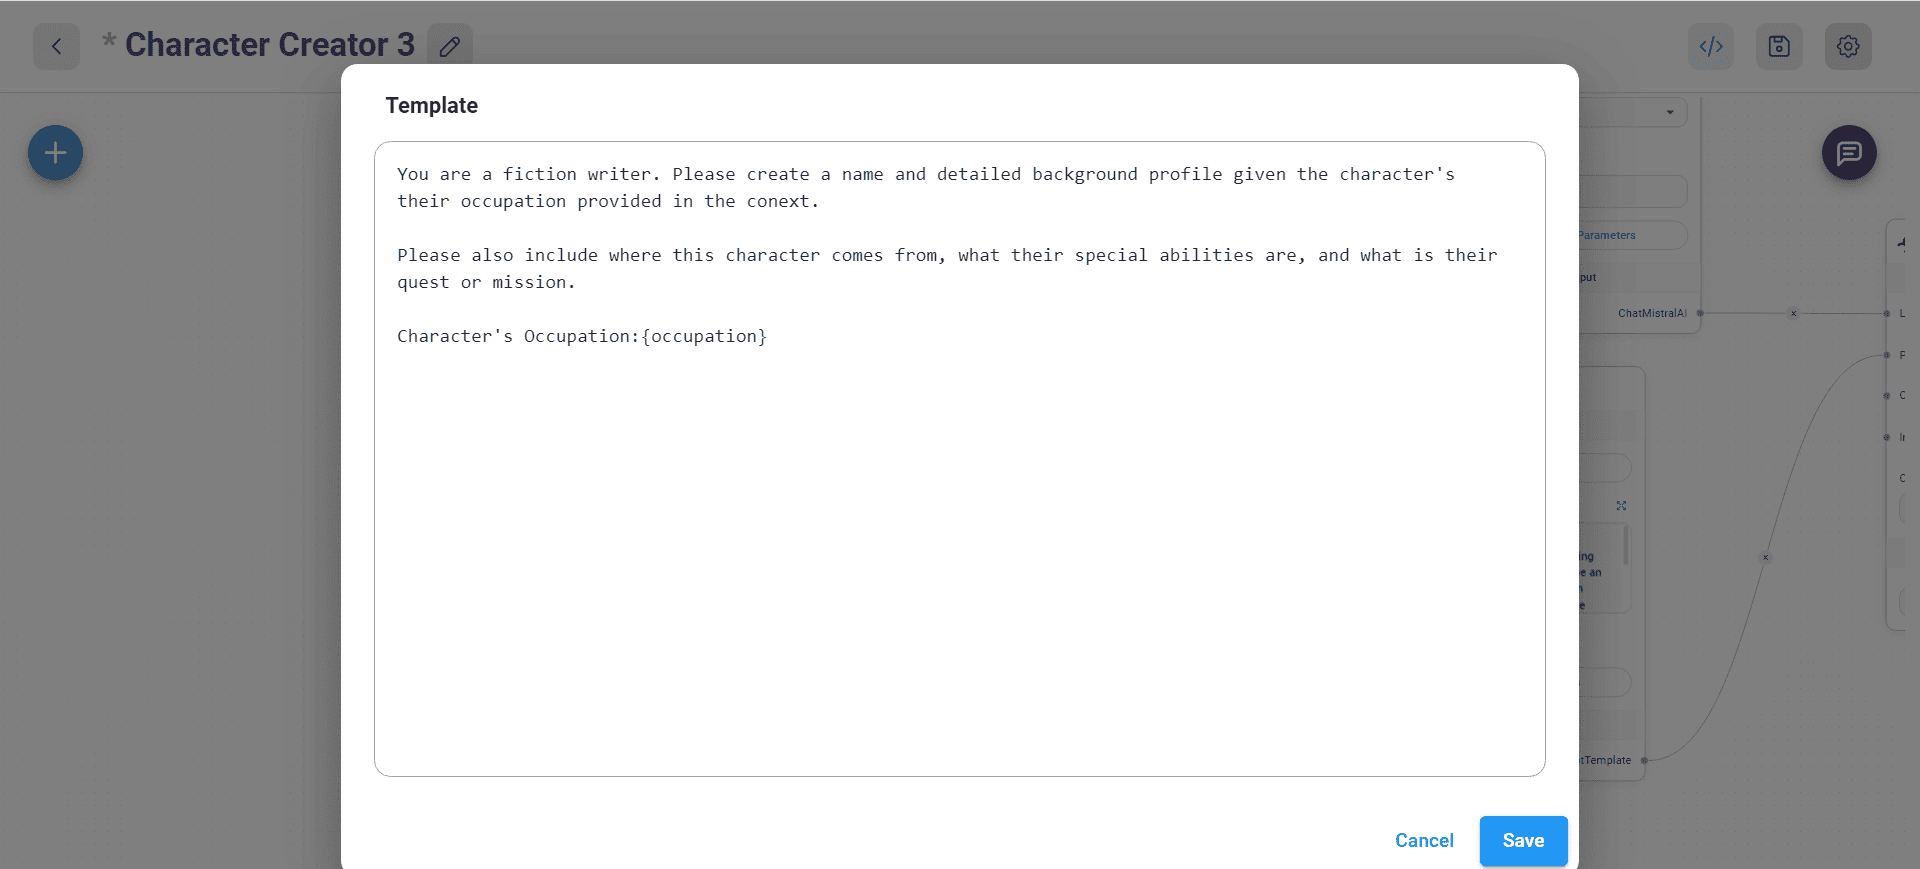Open the add-node plus button
Viewport: 1920px width, 869px height.
[x=55, y=152]
